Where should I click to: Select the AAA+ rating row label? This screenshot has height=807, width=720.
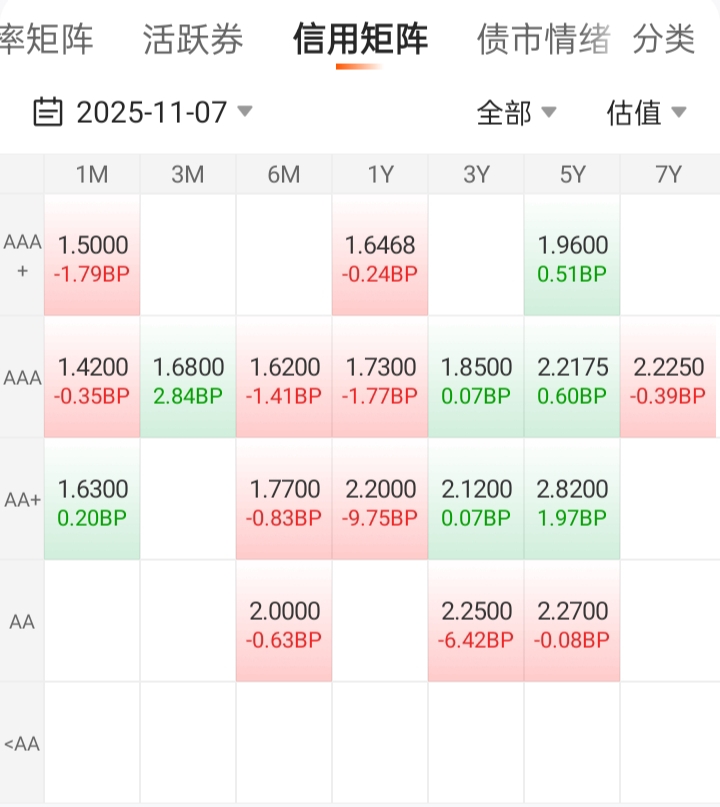(x=22, y=256)
